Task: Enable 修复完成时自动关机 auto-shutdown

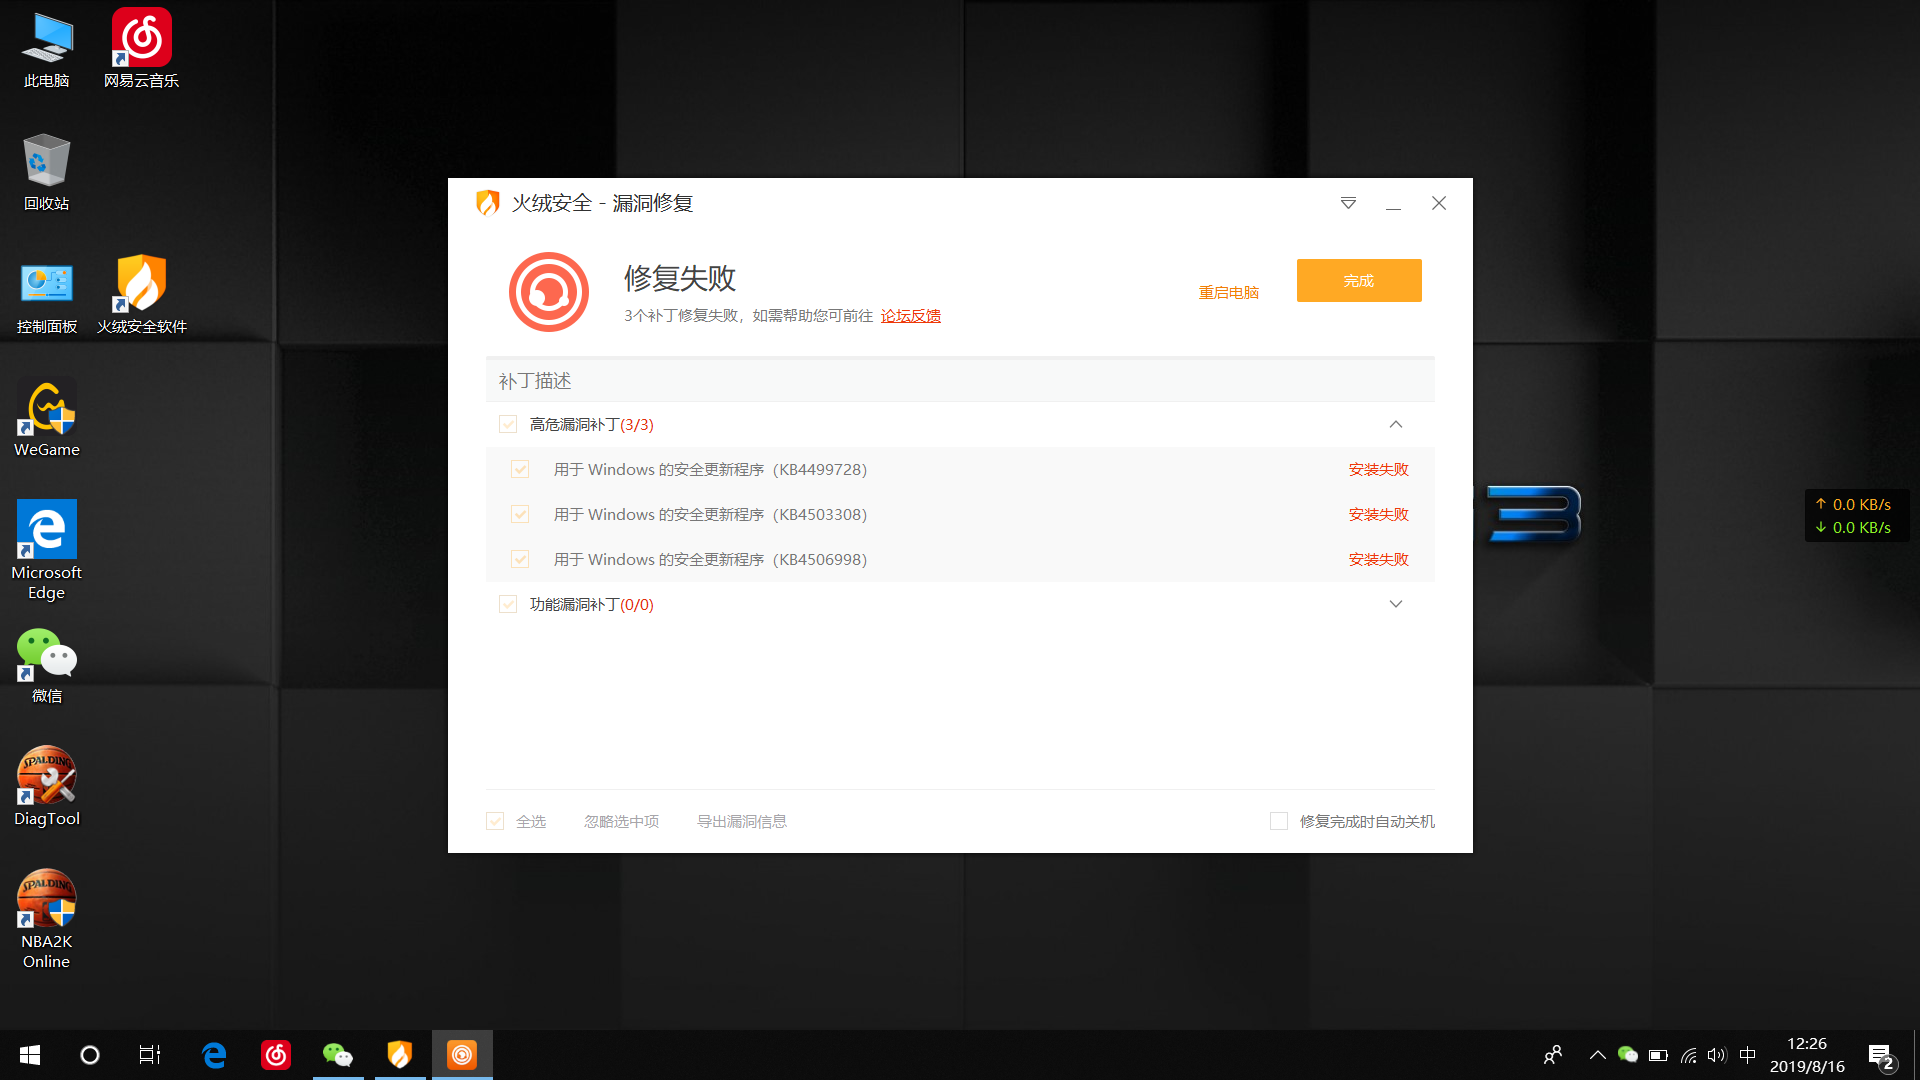Action: (1278, 821)
